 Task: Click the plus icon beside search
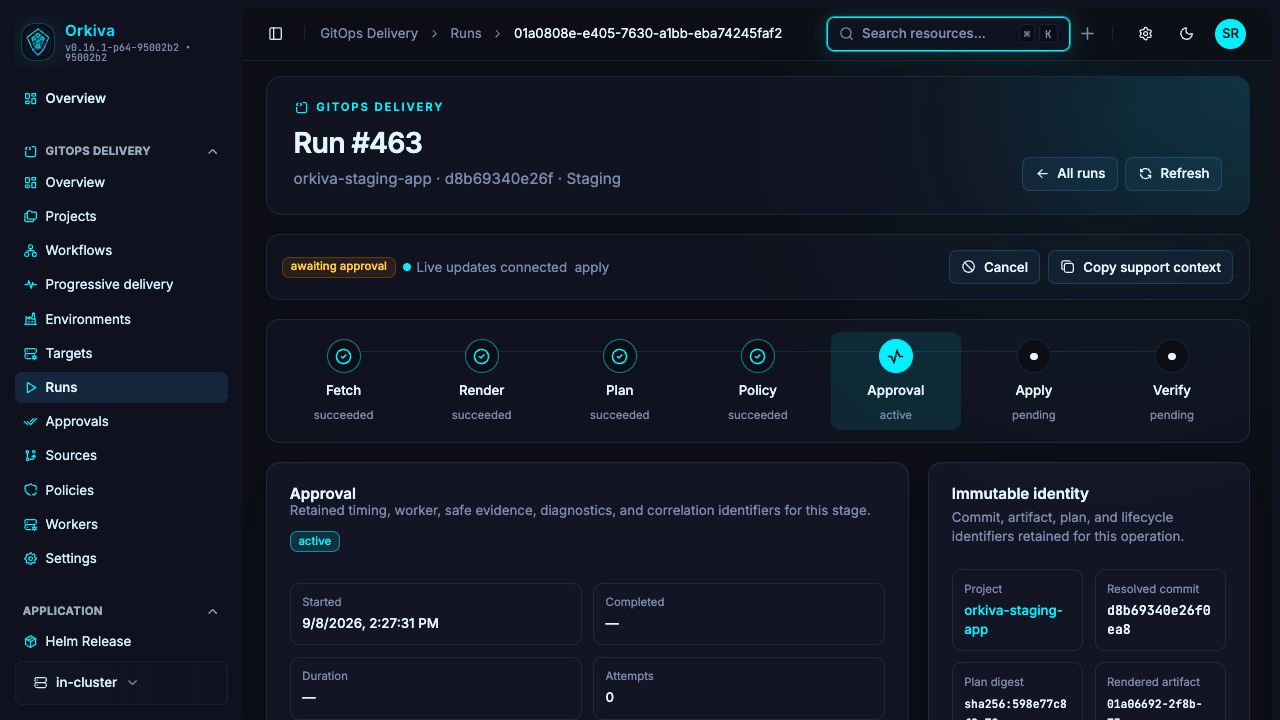[x=1088, y=33]
